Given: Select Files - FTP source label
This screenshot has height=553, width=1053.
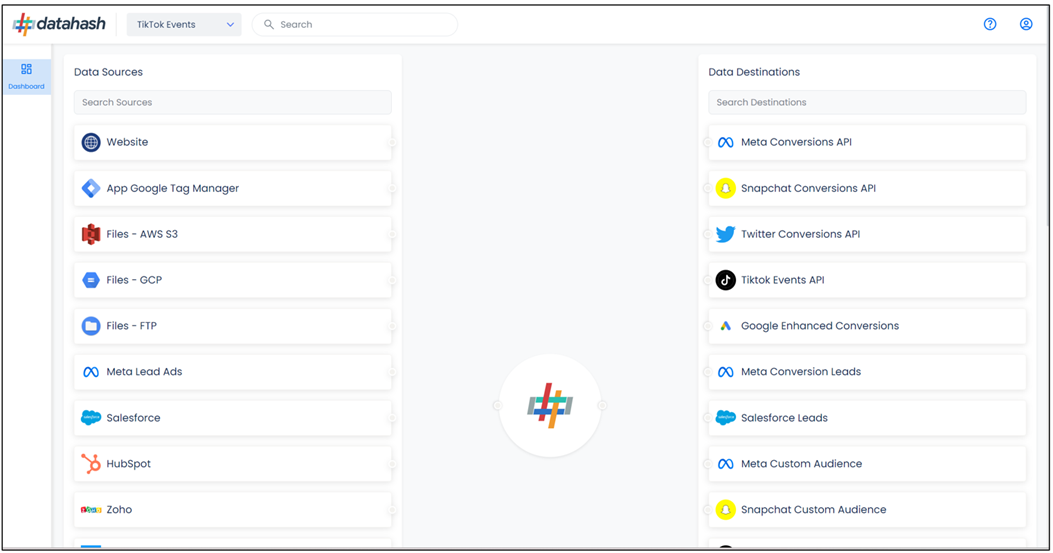Looking at the screenshot, I should 131,326.
